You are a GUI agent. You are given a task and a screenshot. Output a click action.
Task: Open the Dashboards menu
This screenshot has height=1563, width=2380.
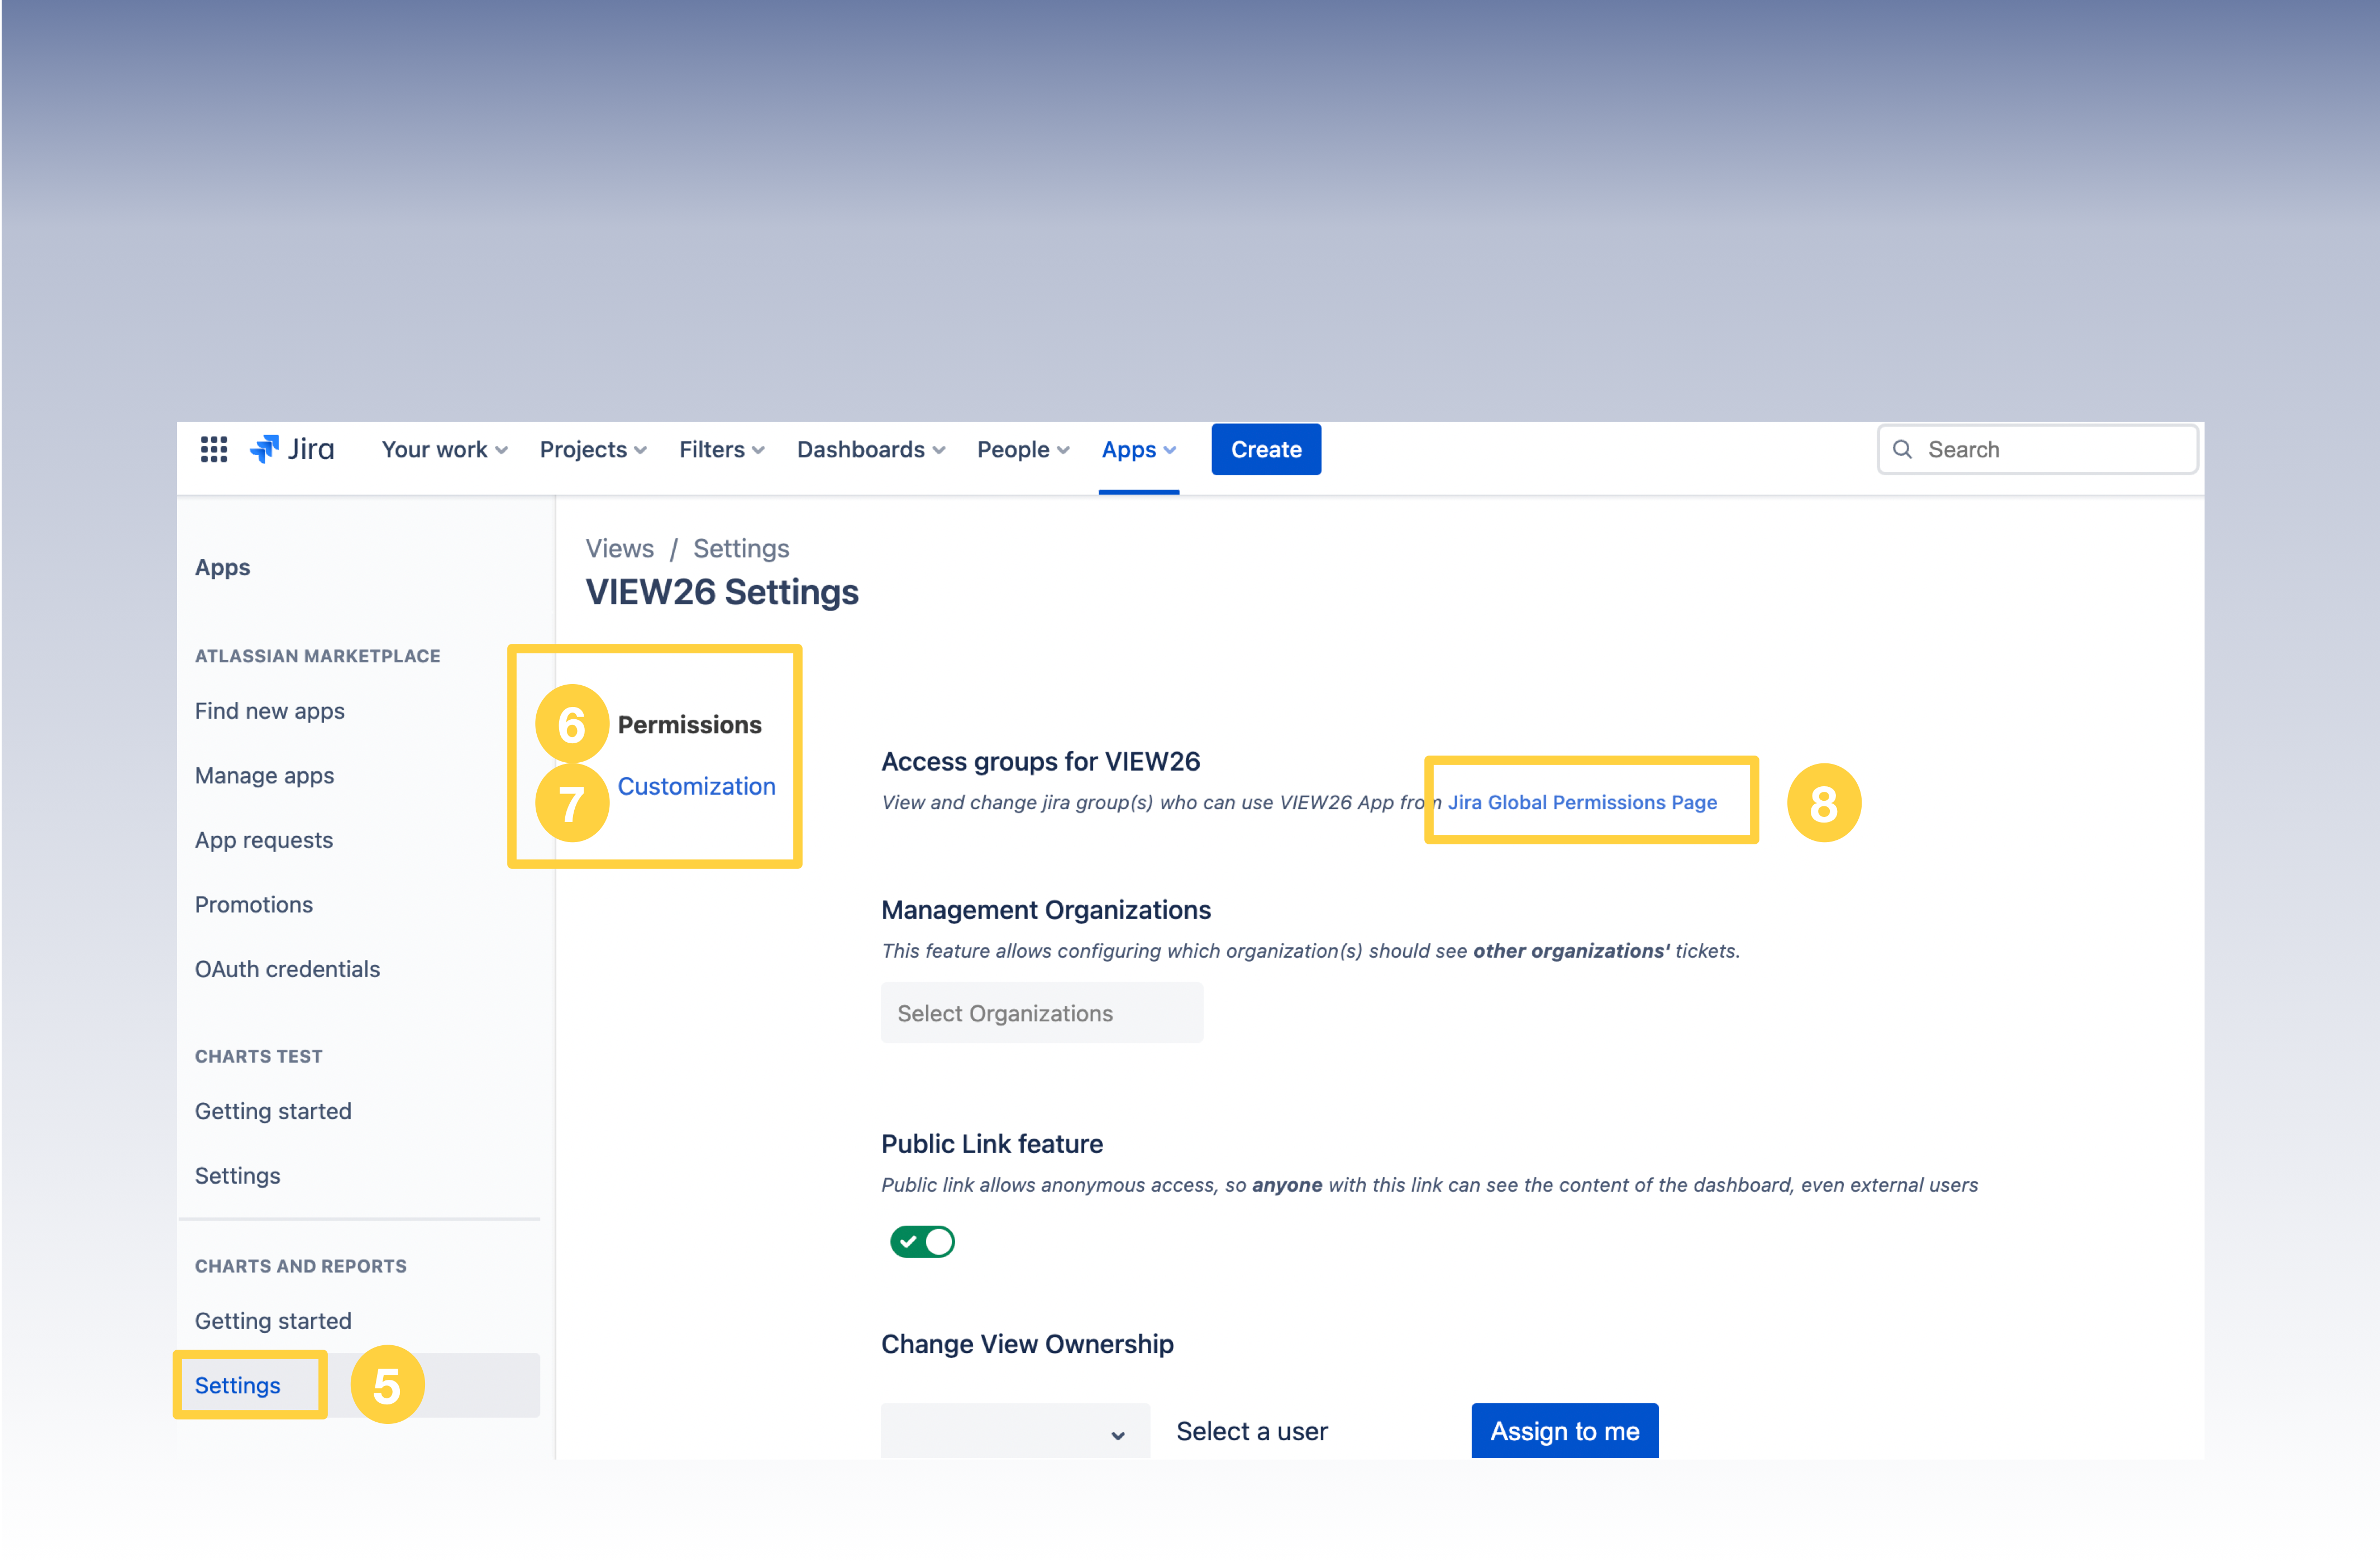point(870,450)
